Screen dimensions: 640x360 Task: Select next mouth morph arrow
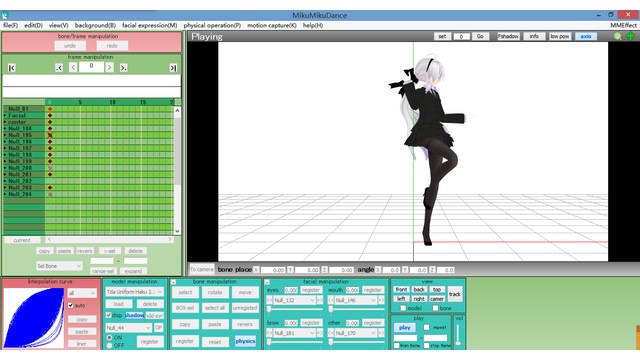pos(381,300)
